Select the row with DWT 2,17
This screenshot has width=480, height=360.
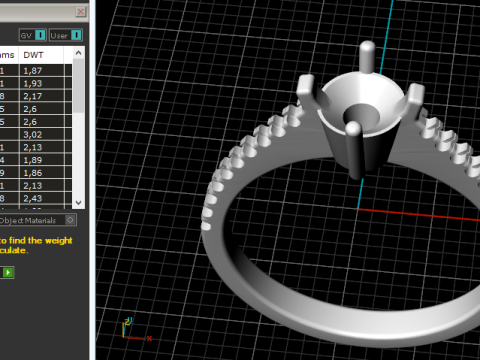click(36, 96)
